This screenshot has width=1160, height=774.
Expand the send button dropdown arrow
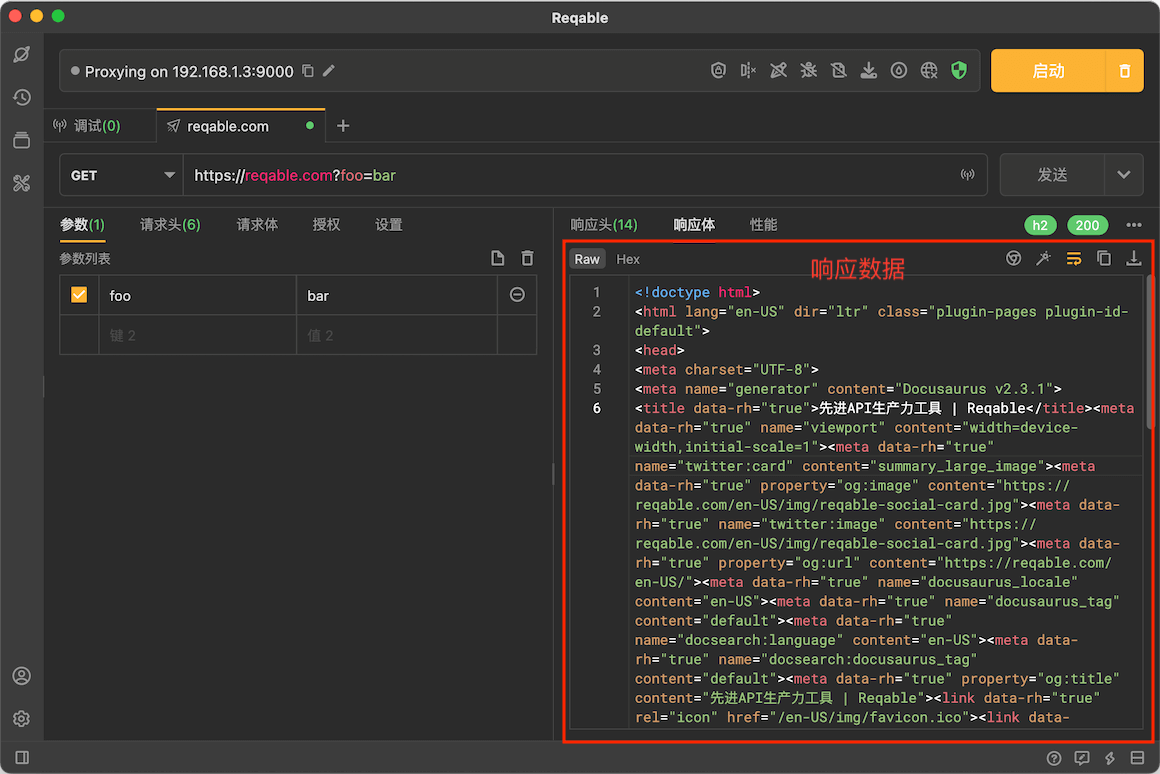point(1124,175)
